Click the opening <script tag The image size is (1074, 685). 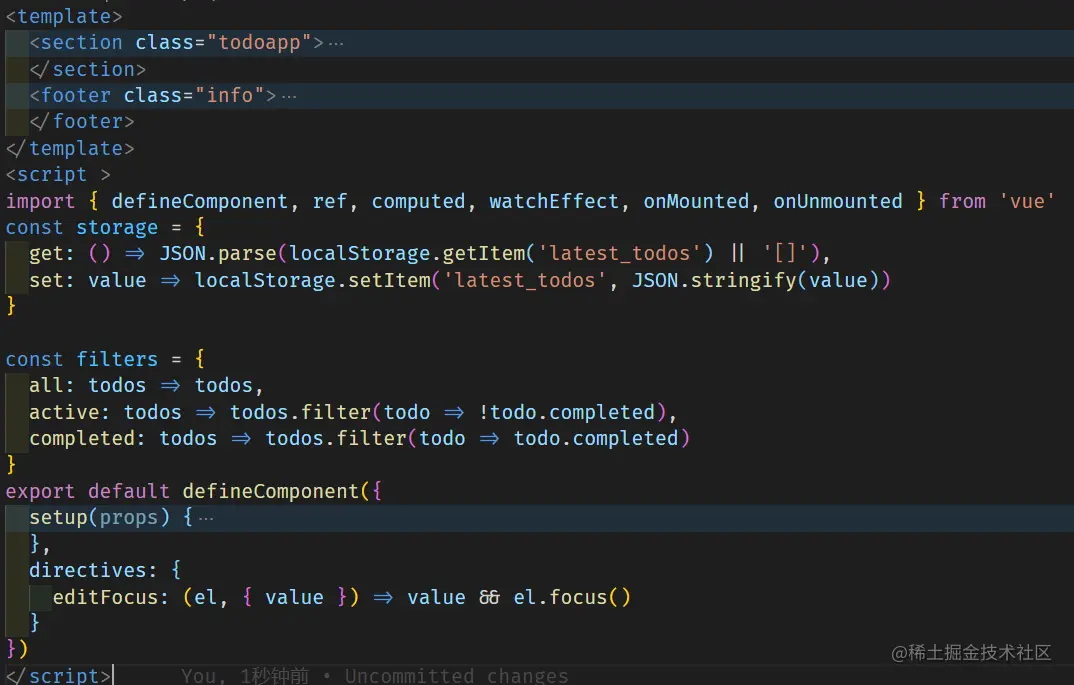pyautogui.click(x=47, y=175)
